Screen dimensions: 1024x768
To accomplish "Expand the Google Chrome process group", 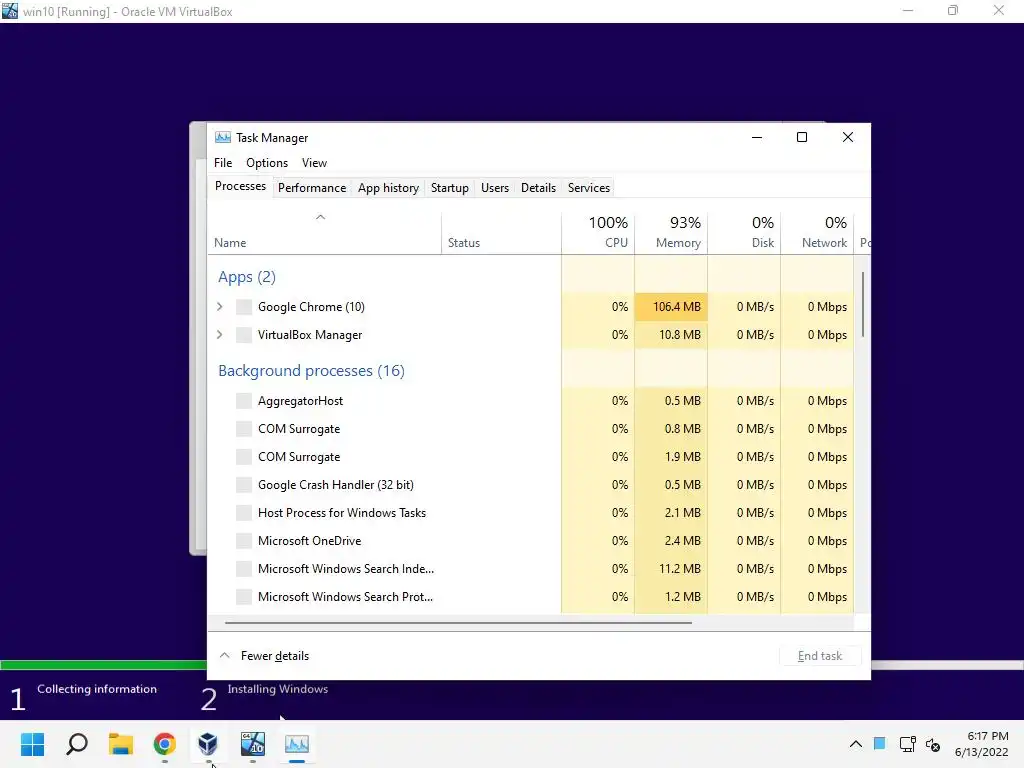I will 219,307.
